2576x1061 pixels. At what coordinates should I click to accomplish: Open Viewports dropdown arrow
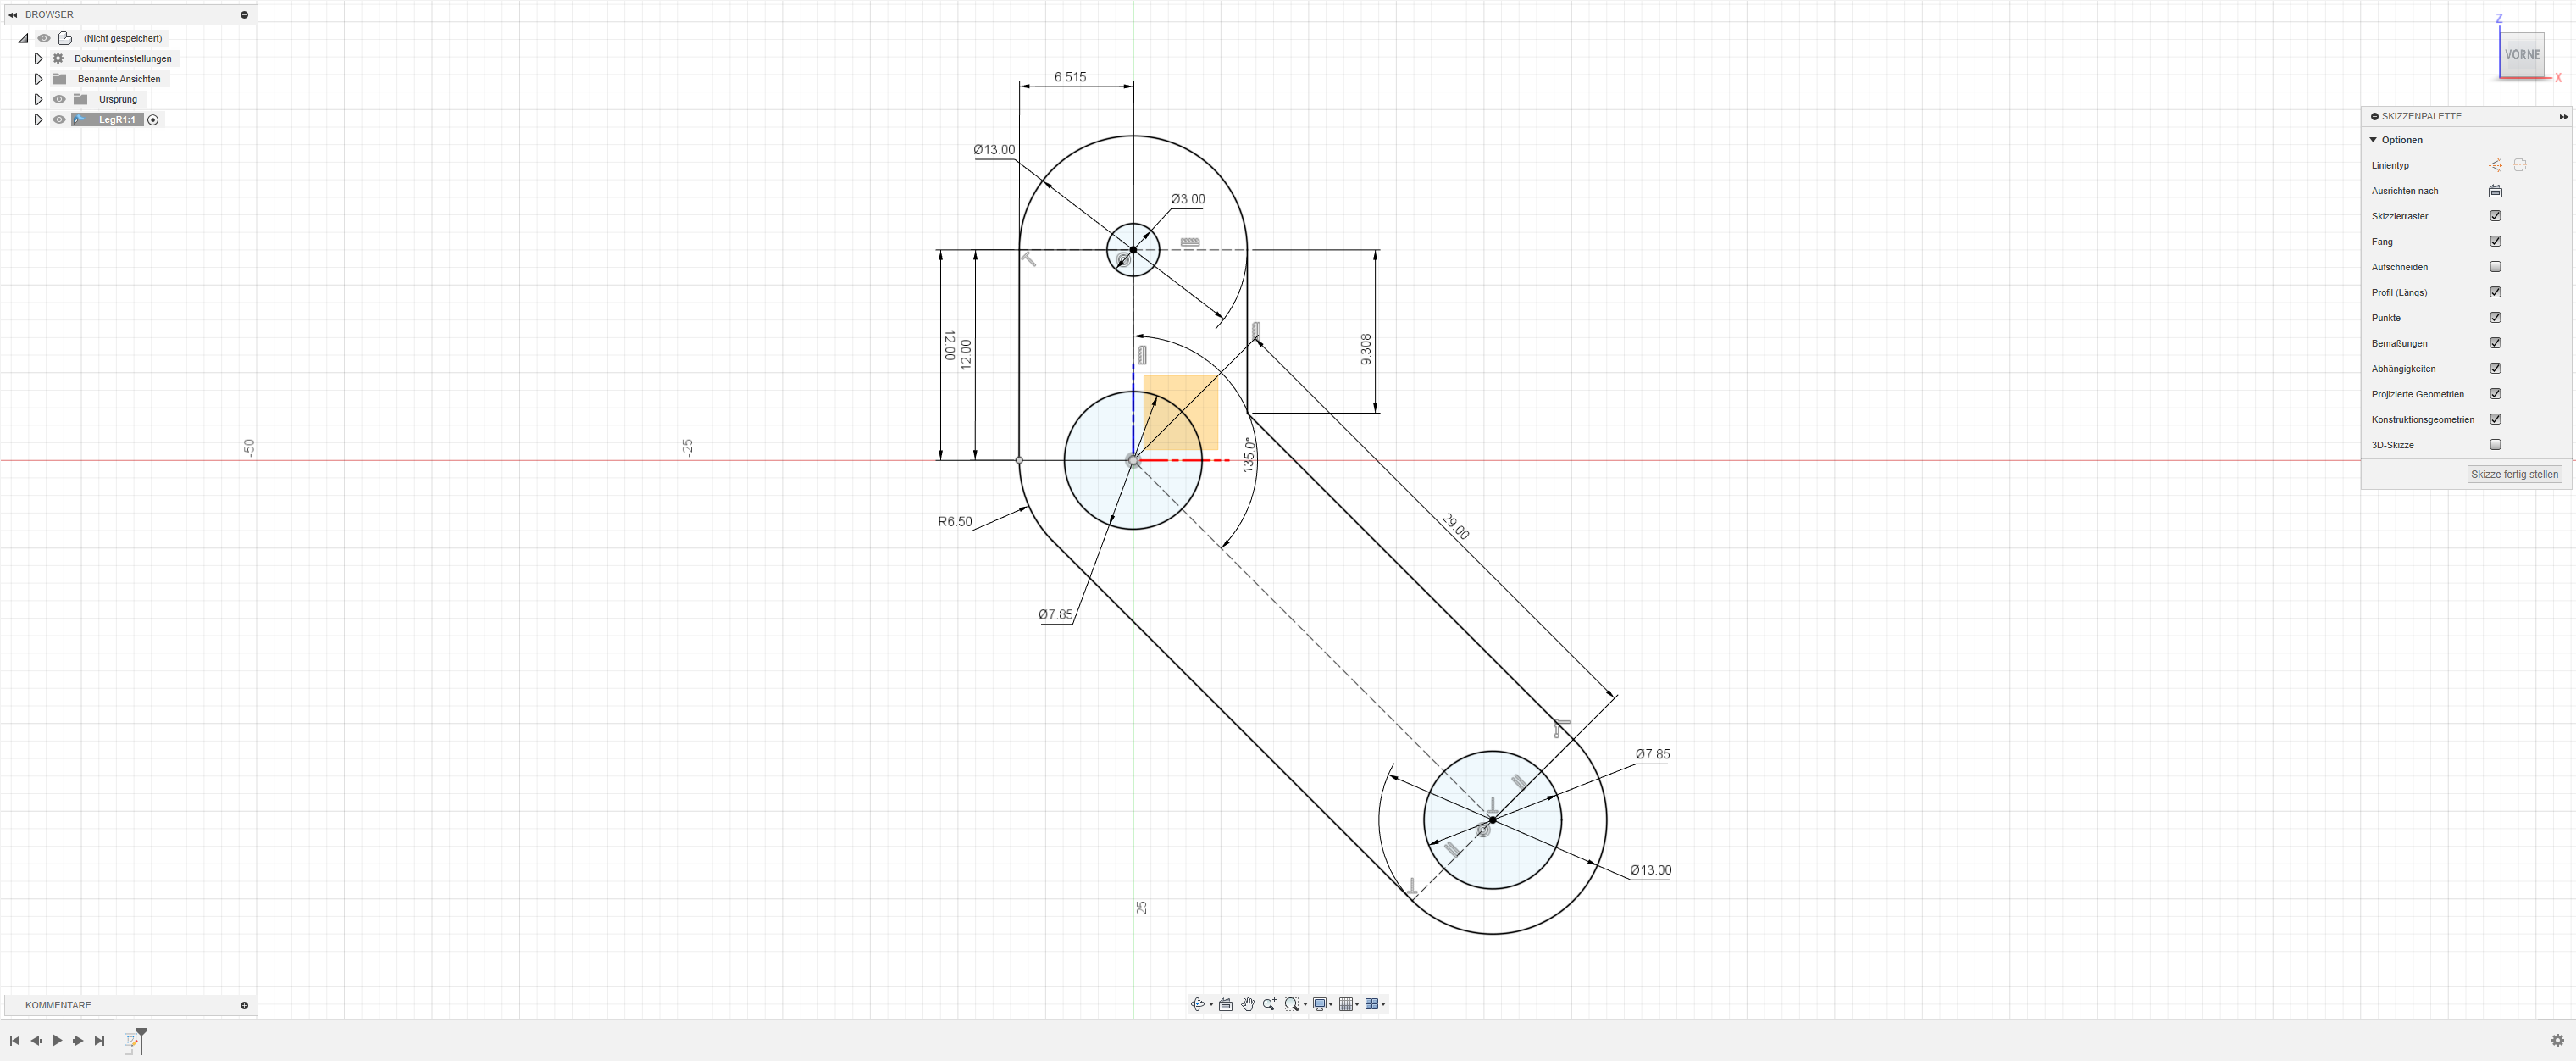pyautogui.click(x=1384, y=1005)
